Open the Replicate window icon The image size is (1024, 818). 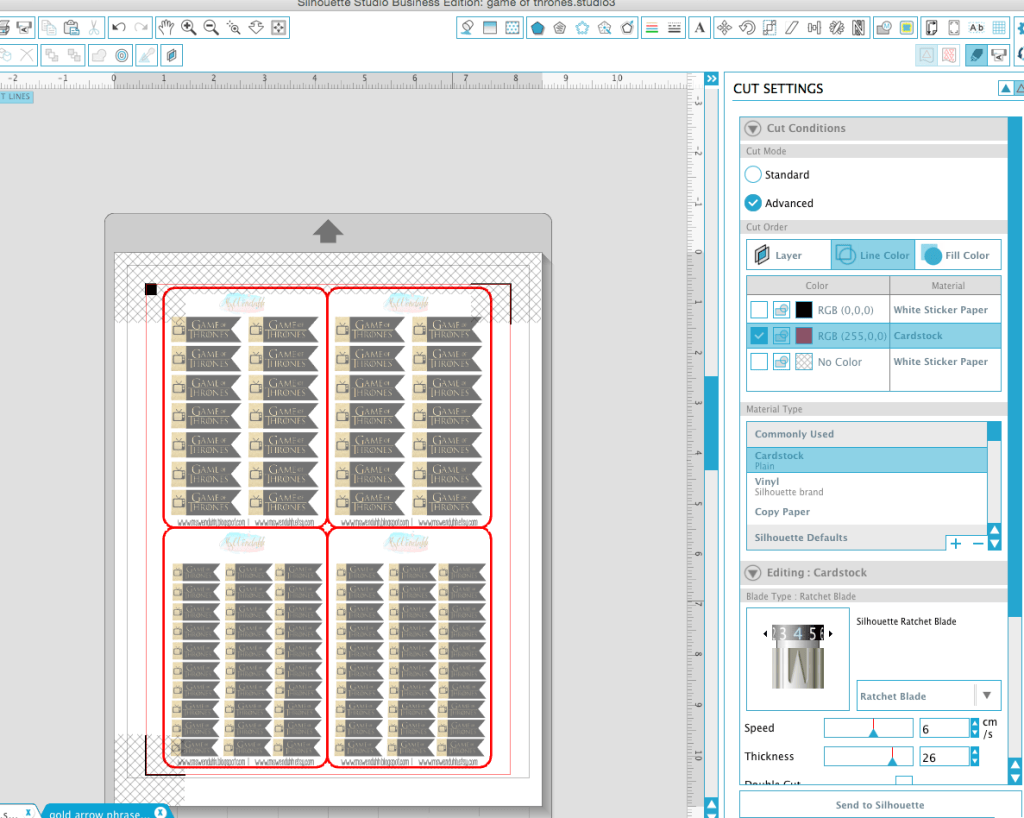point(837,27)
